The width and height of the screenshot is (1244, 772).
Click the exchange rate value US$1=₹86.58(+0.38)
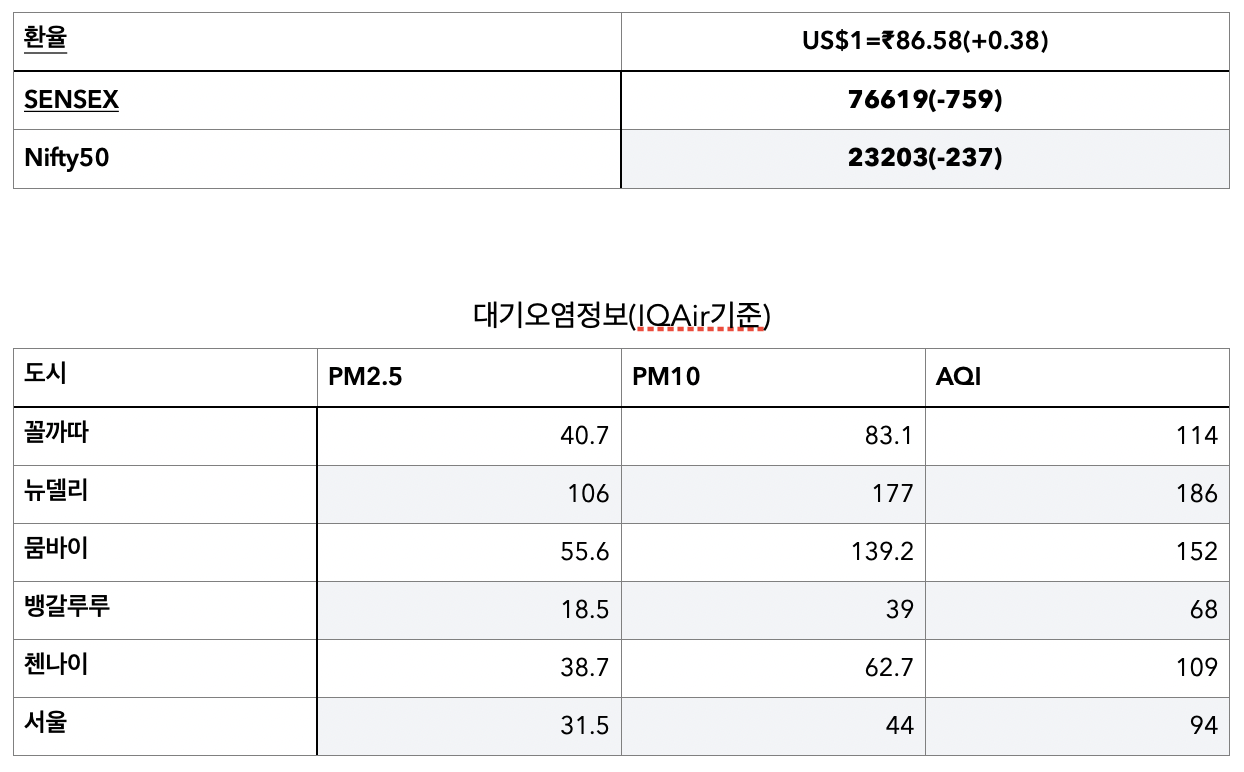(x=925, y=41)
